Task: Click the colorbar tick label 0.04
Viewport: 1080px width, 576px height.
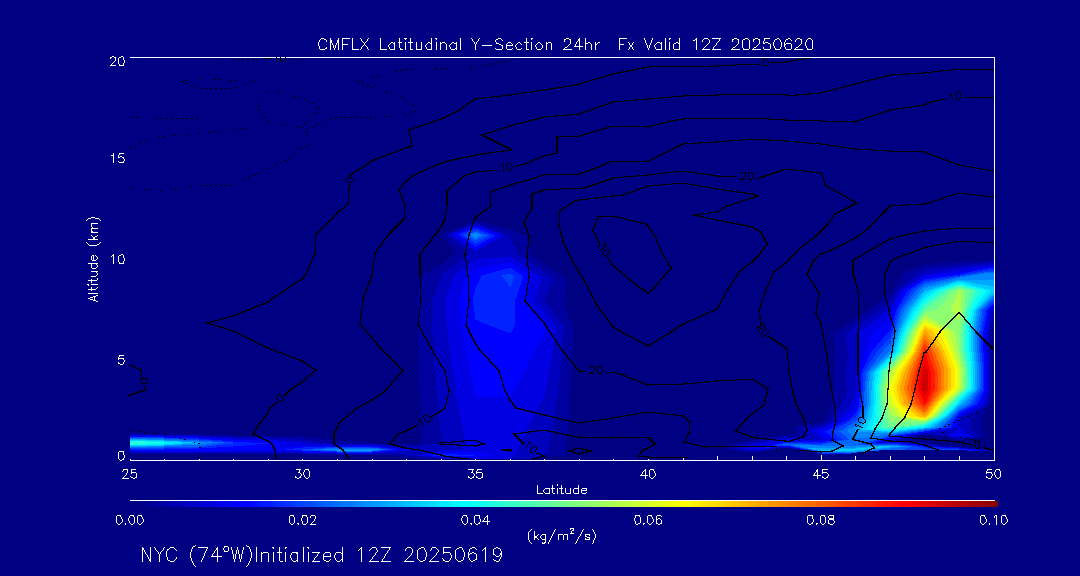Action: tap(476, 520)
